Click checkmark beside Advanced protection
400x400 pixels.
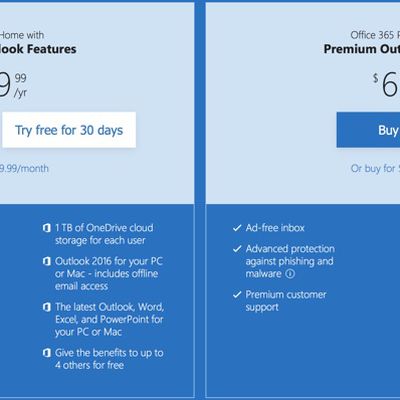(x=237, y=249)
